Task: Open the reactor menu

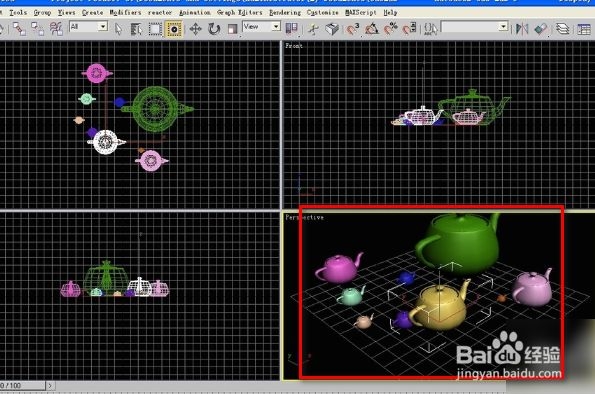Action: point(160,13)
